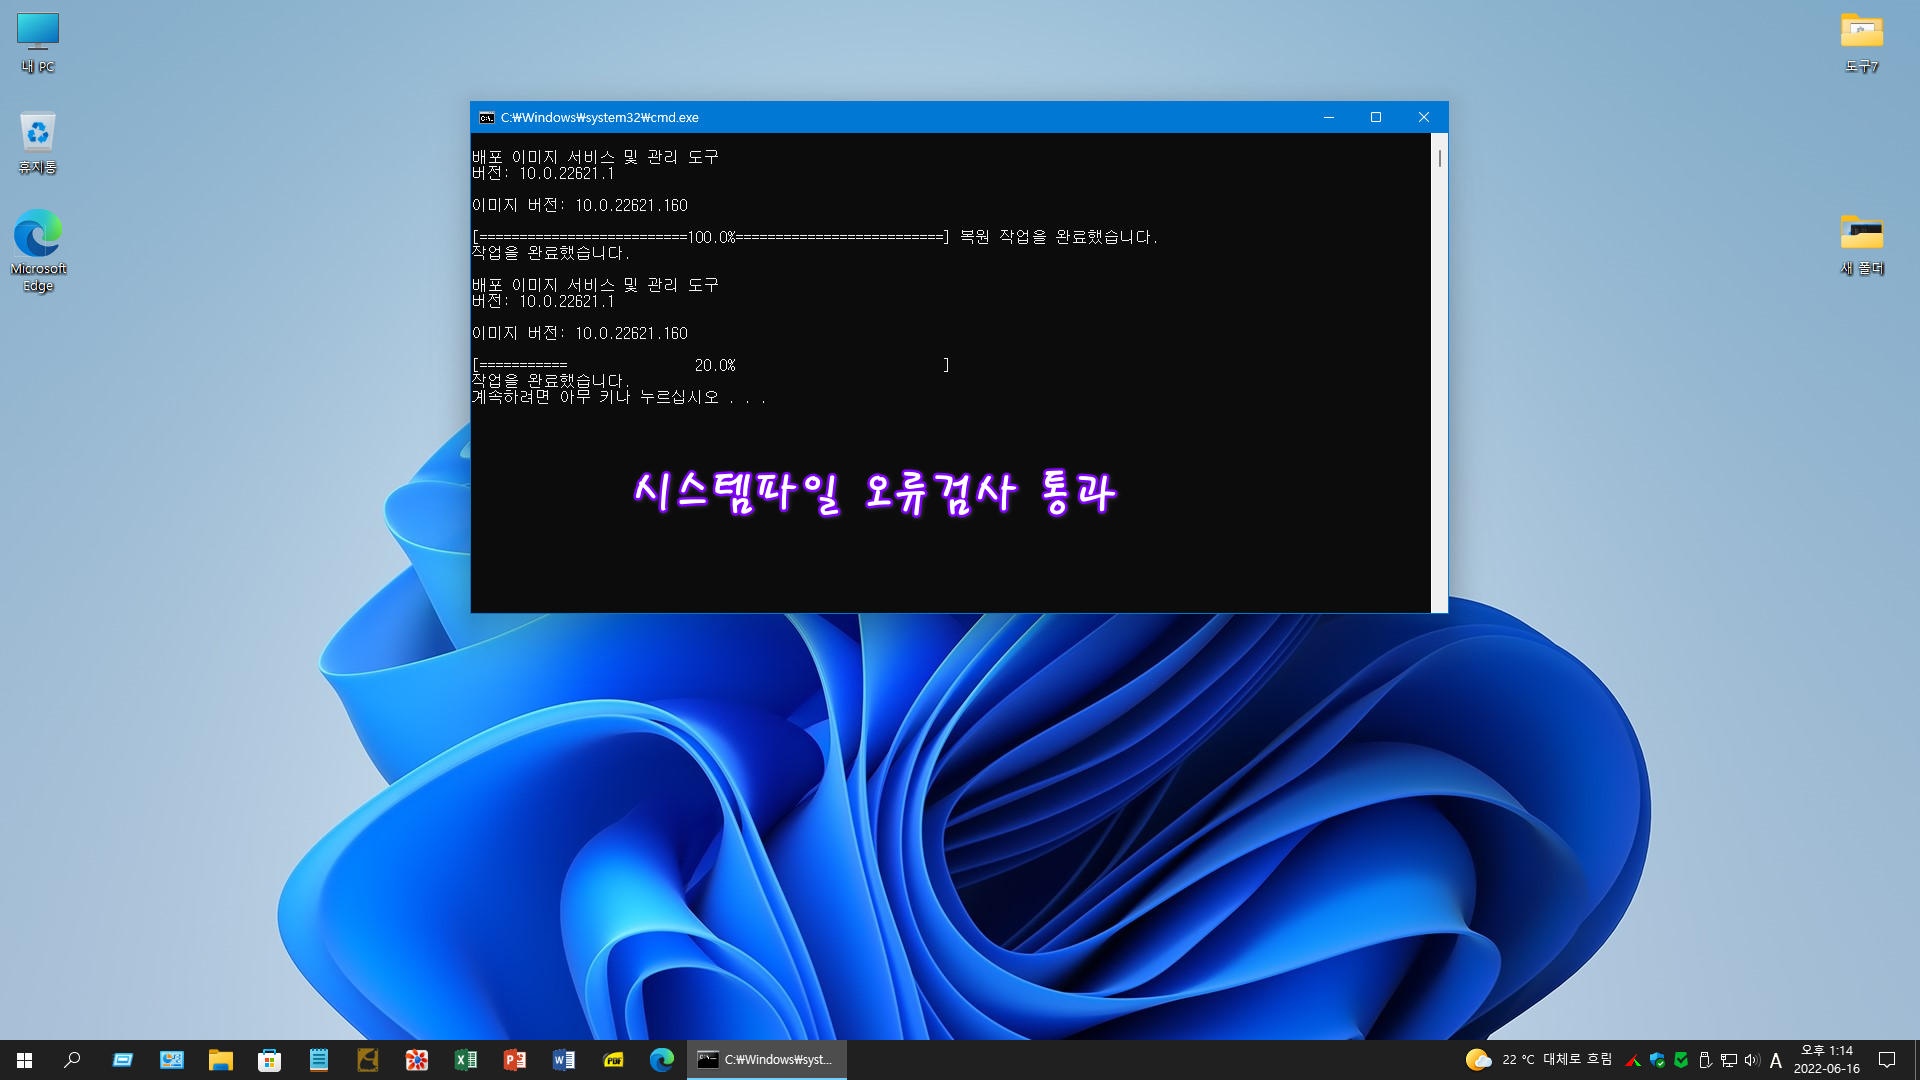Open the Control Panel taskbar icon

pos(172,1060)
